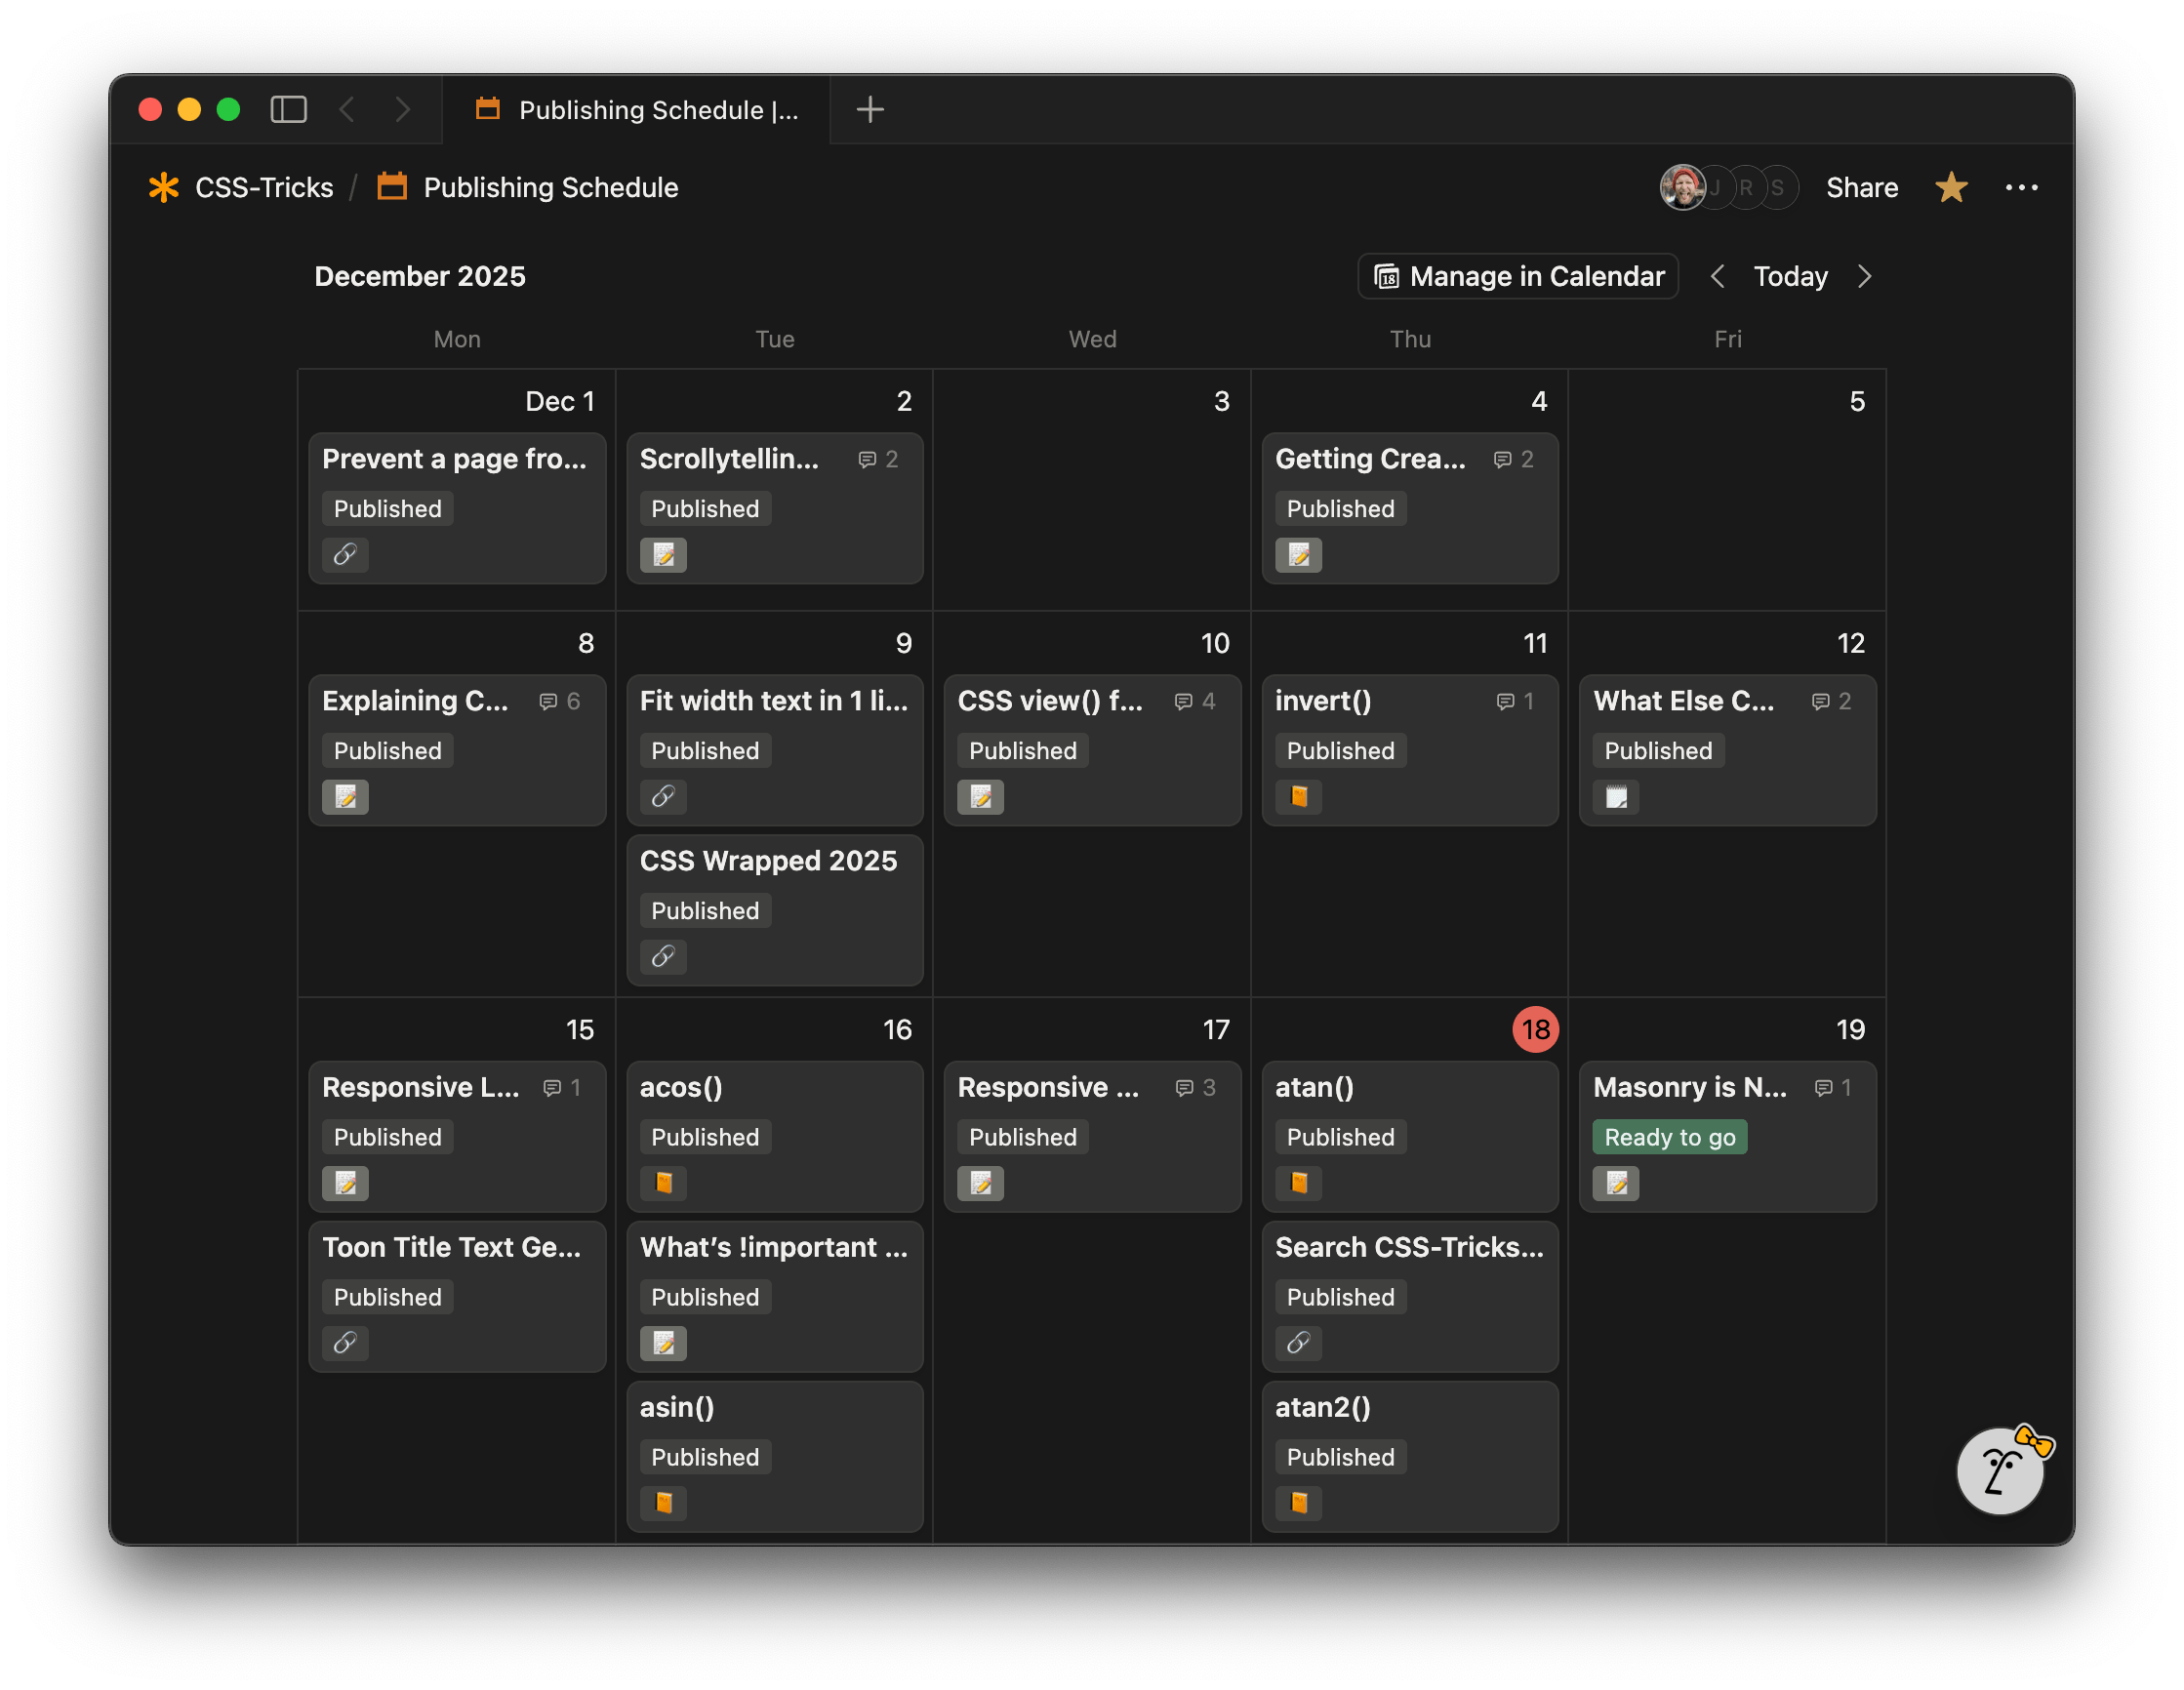The width and height of the screenshot is (2184, 1690).
Task: Click the Ready to go status tag
Action: click(1668, 1136)
